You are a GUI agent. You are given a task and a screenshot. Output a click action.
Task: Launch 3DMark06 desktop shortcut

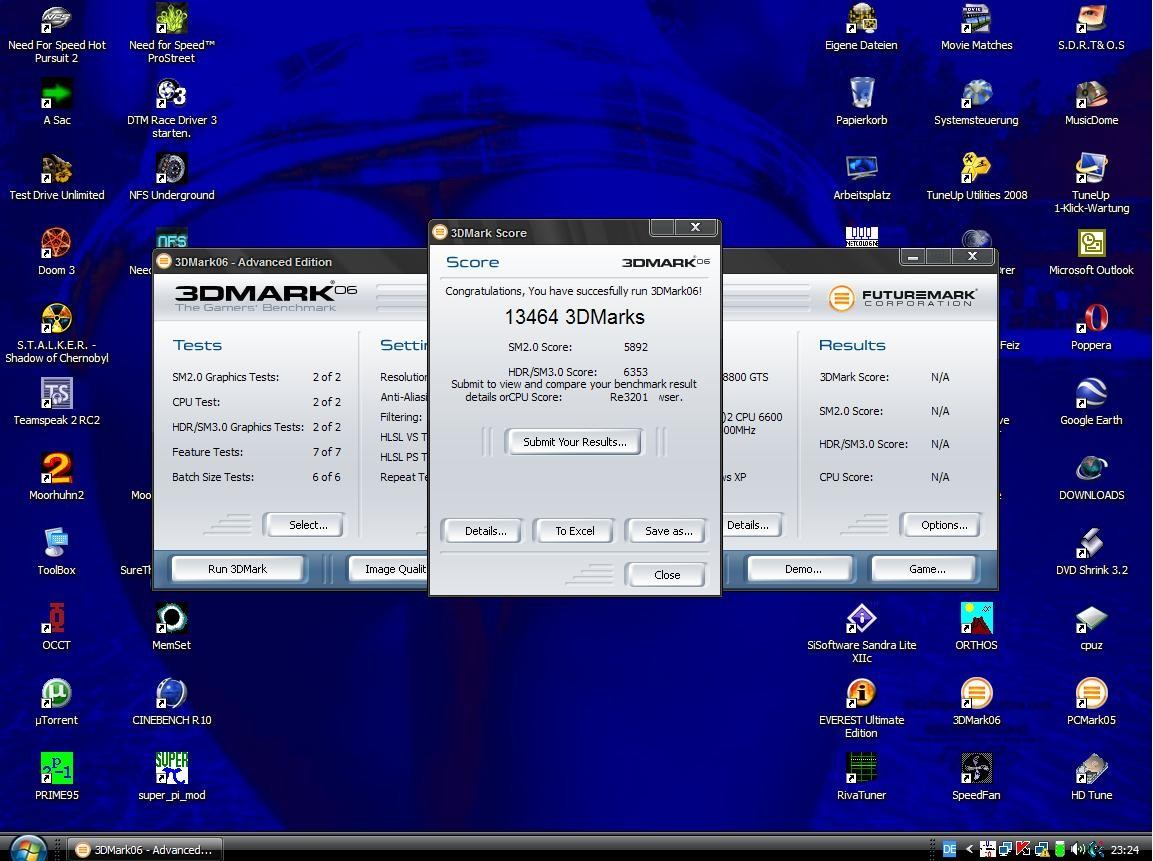click(977, 703)
